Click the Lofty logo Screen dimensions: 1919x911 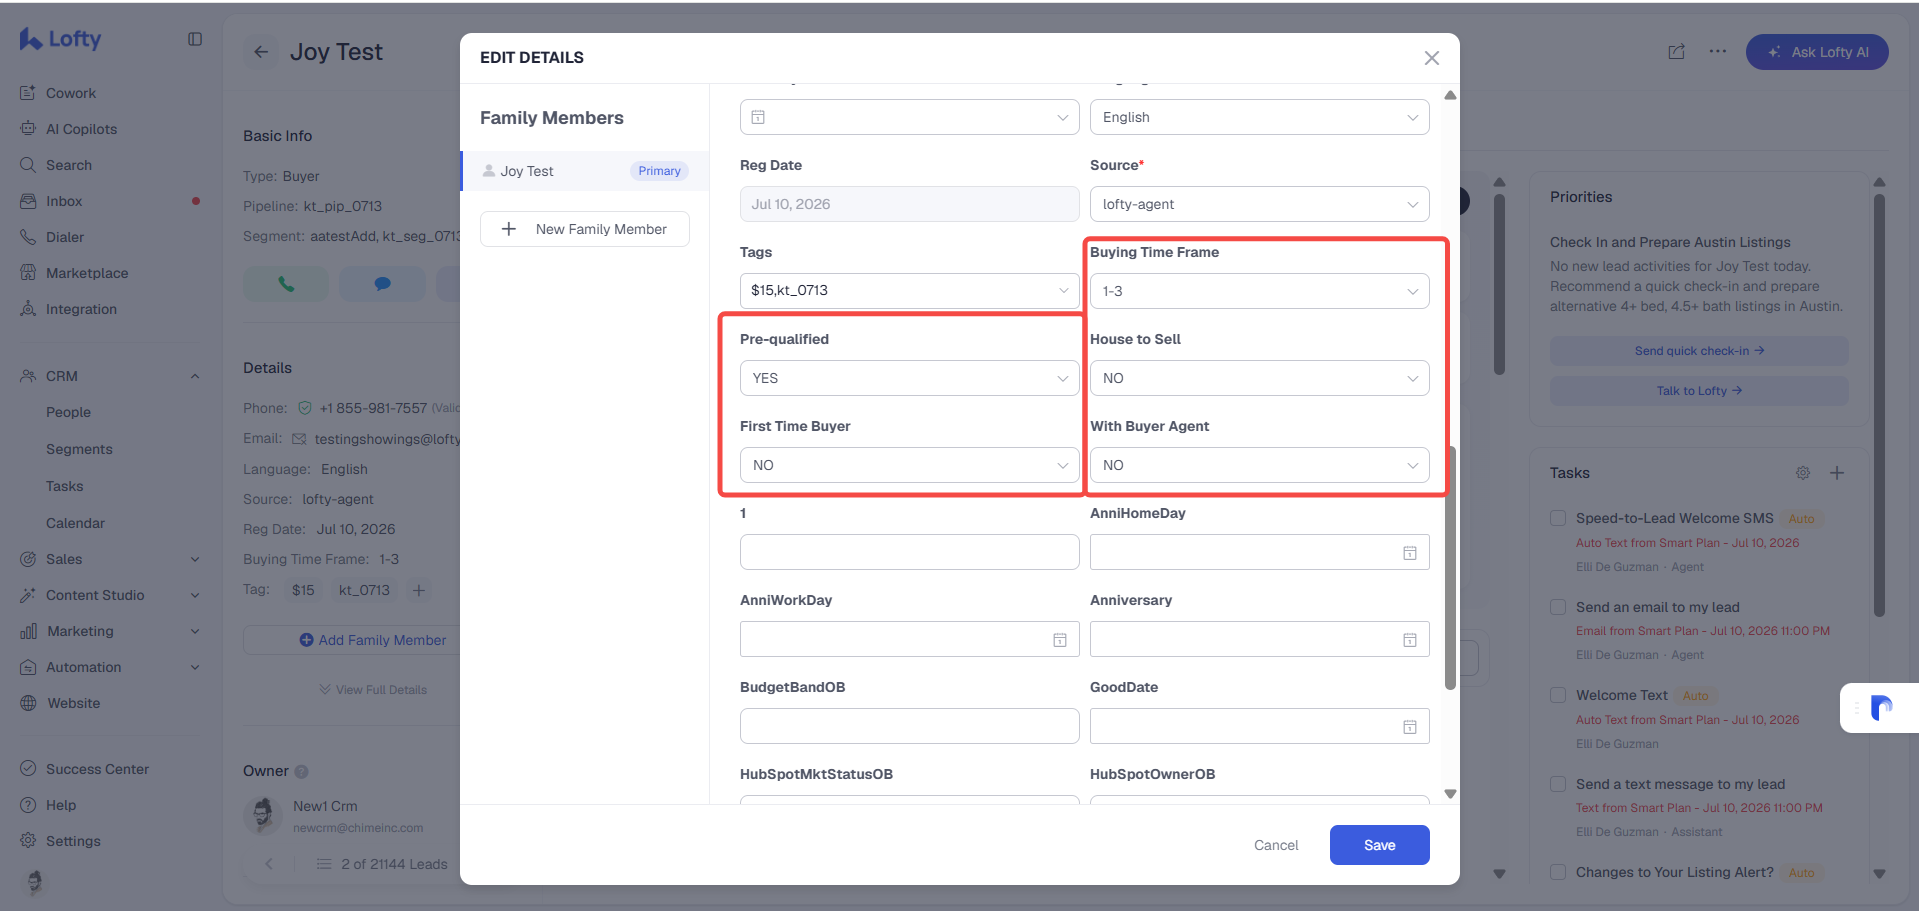tap(60, 39)
